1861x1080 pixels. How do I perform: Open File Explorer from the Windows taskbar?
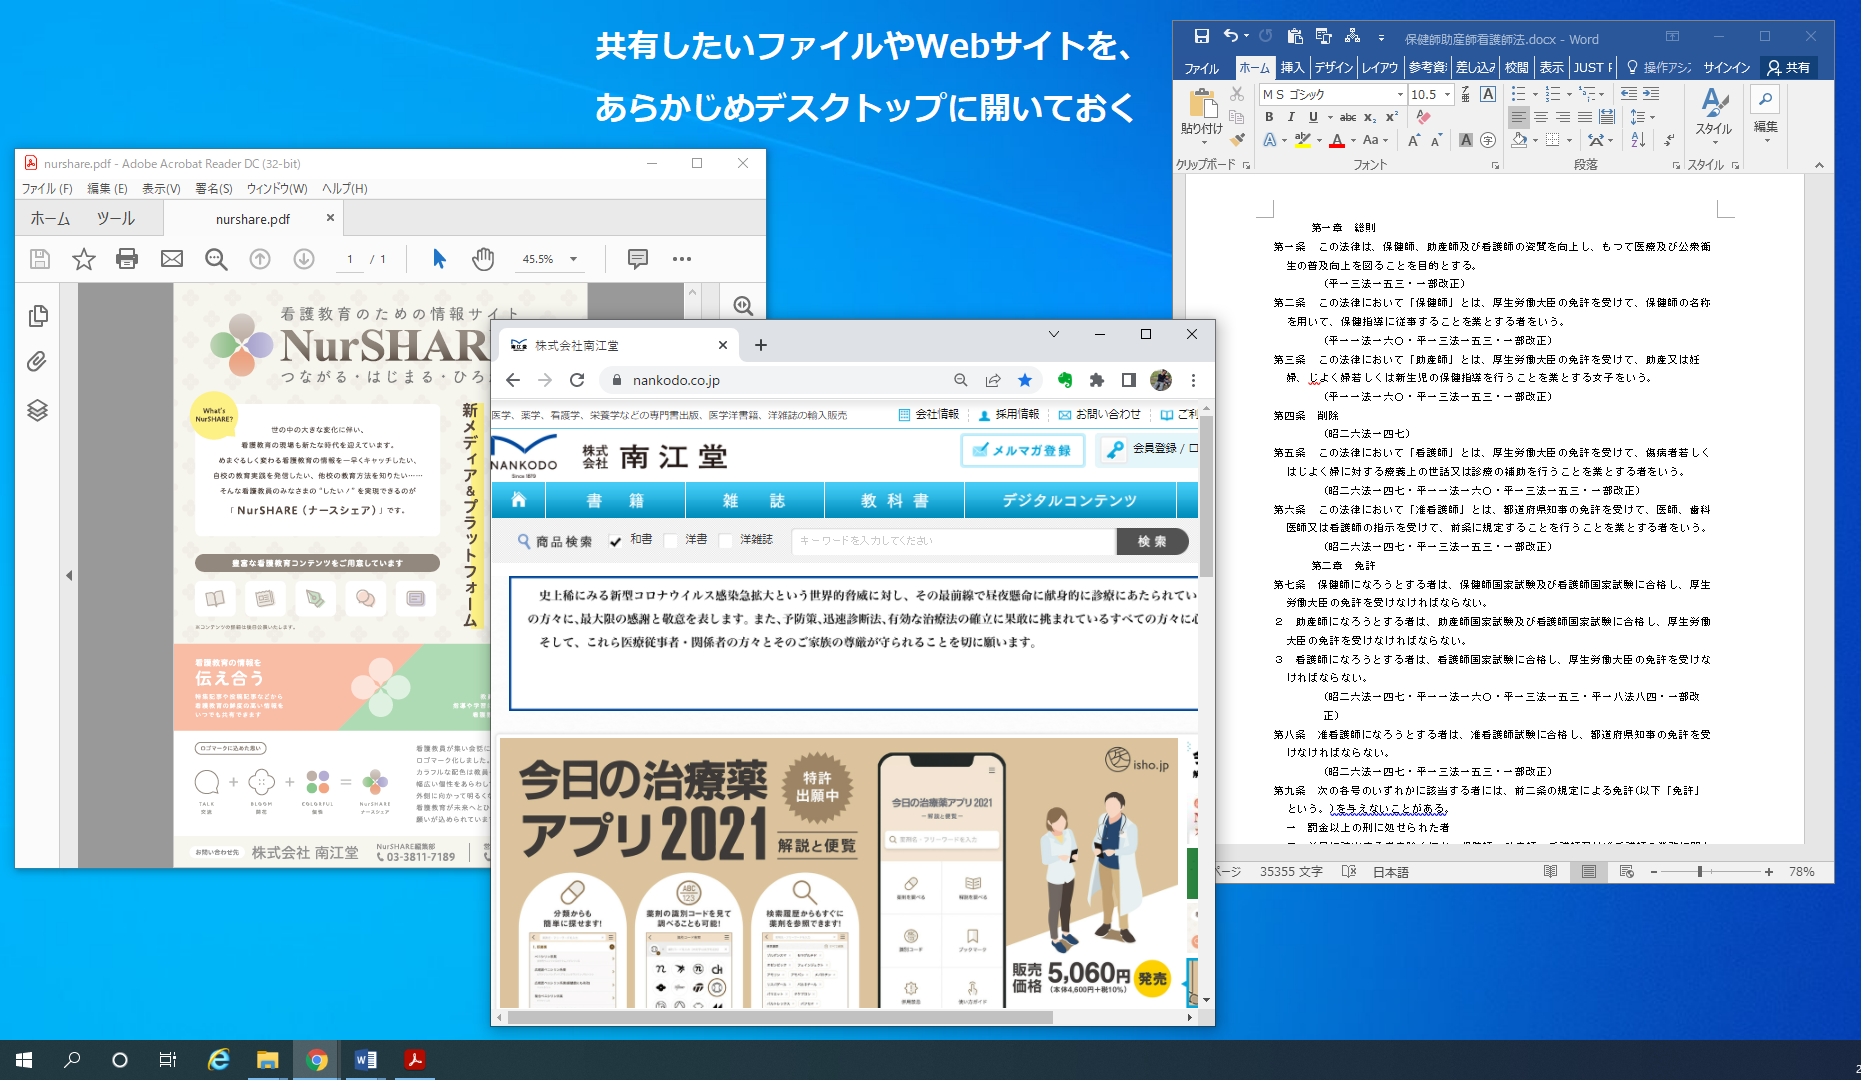click(267, 1060)
